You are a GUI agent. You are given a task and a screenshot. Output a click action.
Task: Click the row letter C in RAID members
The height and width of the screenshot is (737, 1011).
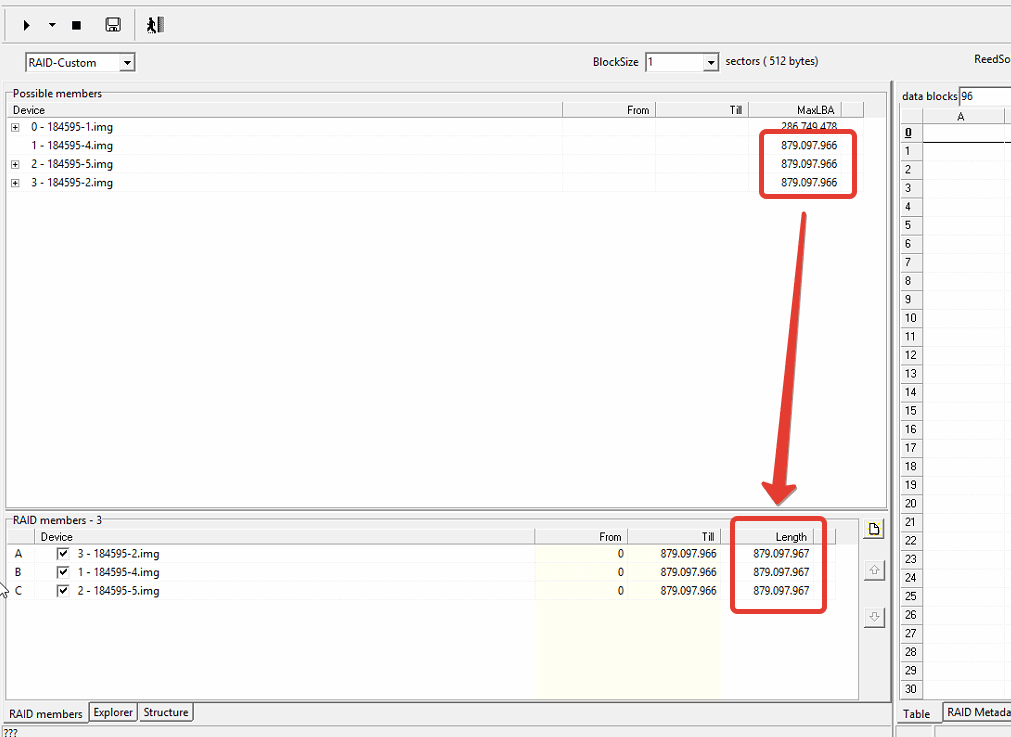click(x=18, y=591)
